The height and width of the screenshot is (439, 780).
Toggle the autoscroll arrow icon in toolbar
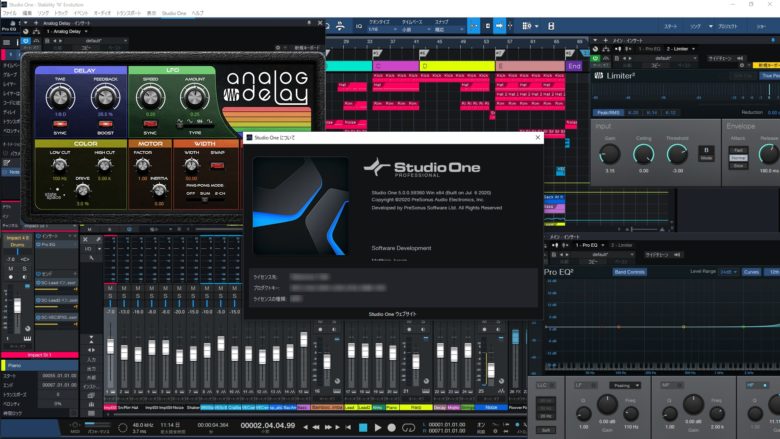click(499, 26)
